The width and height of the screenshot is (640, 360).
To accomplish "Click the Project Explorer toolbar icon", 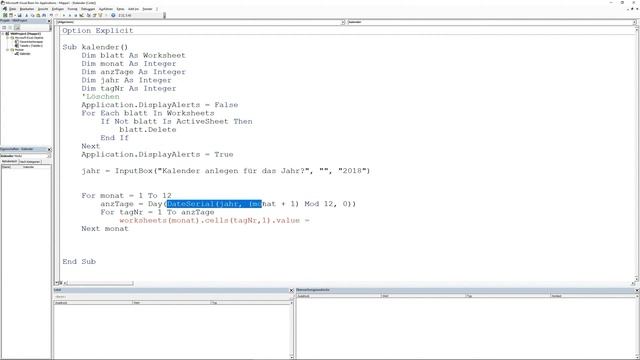I will click(88, 15).
